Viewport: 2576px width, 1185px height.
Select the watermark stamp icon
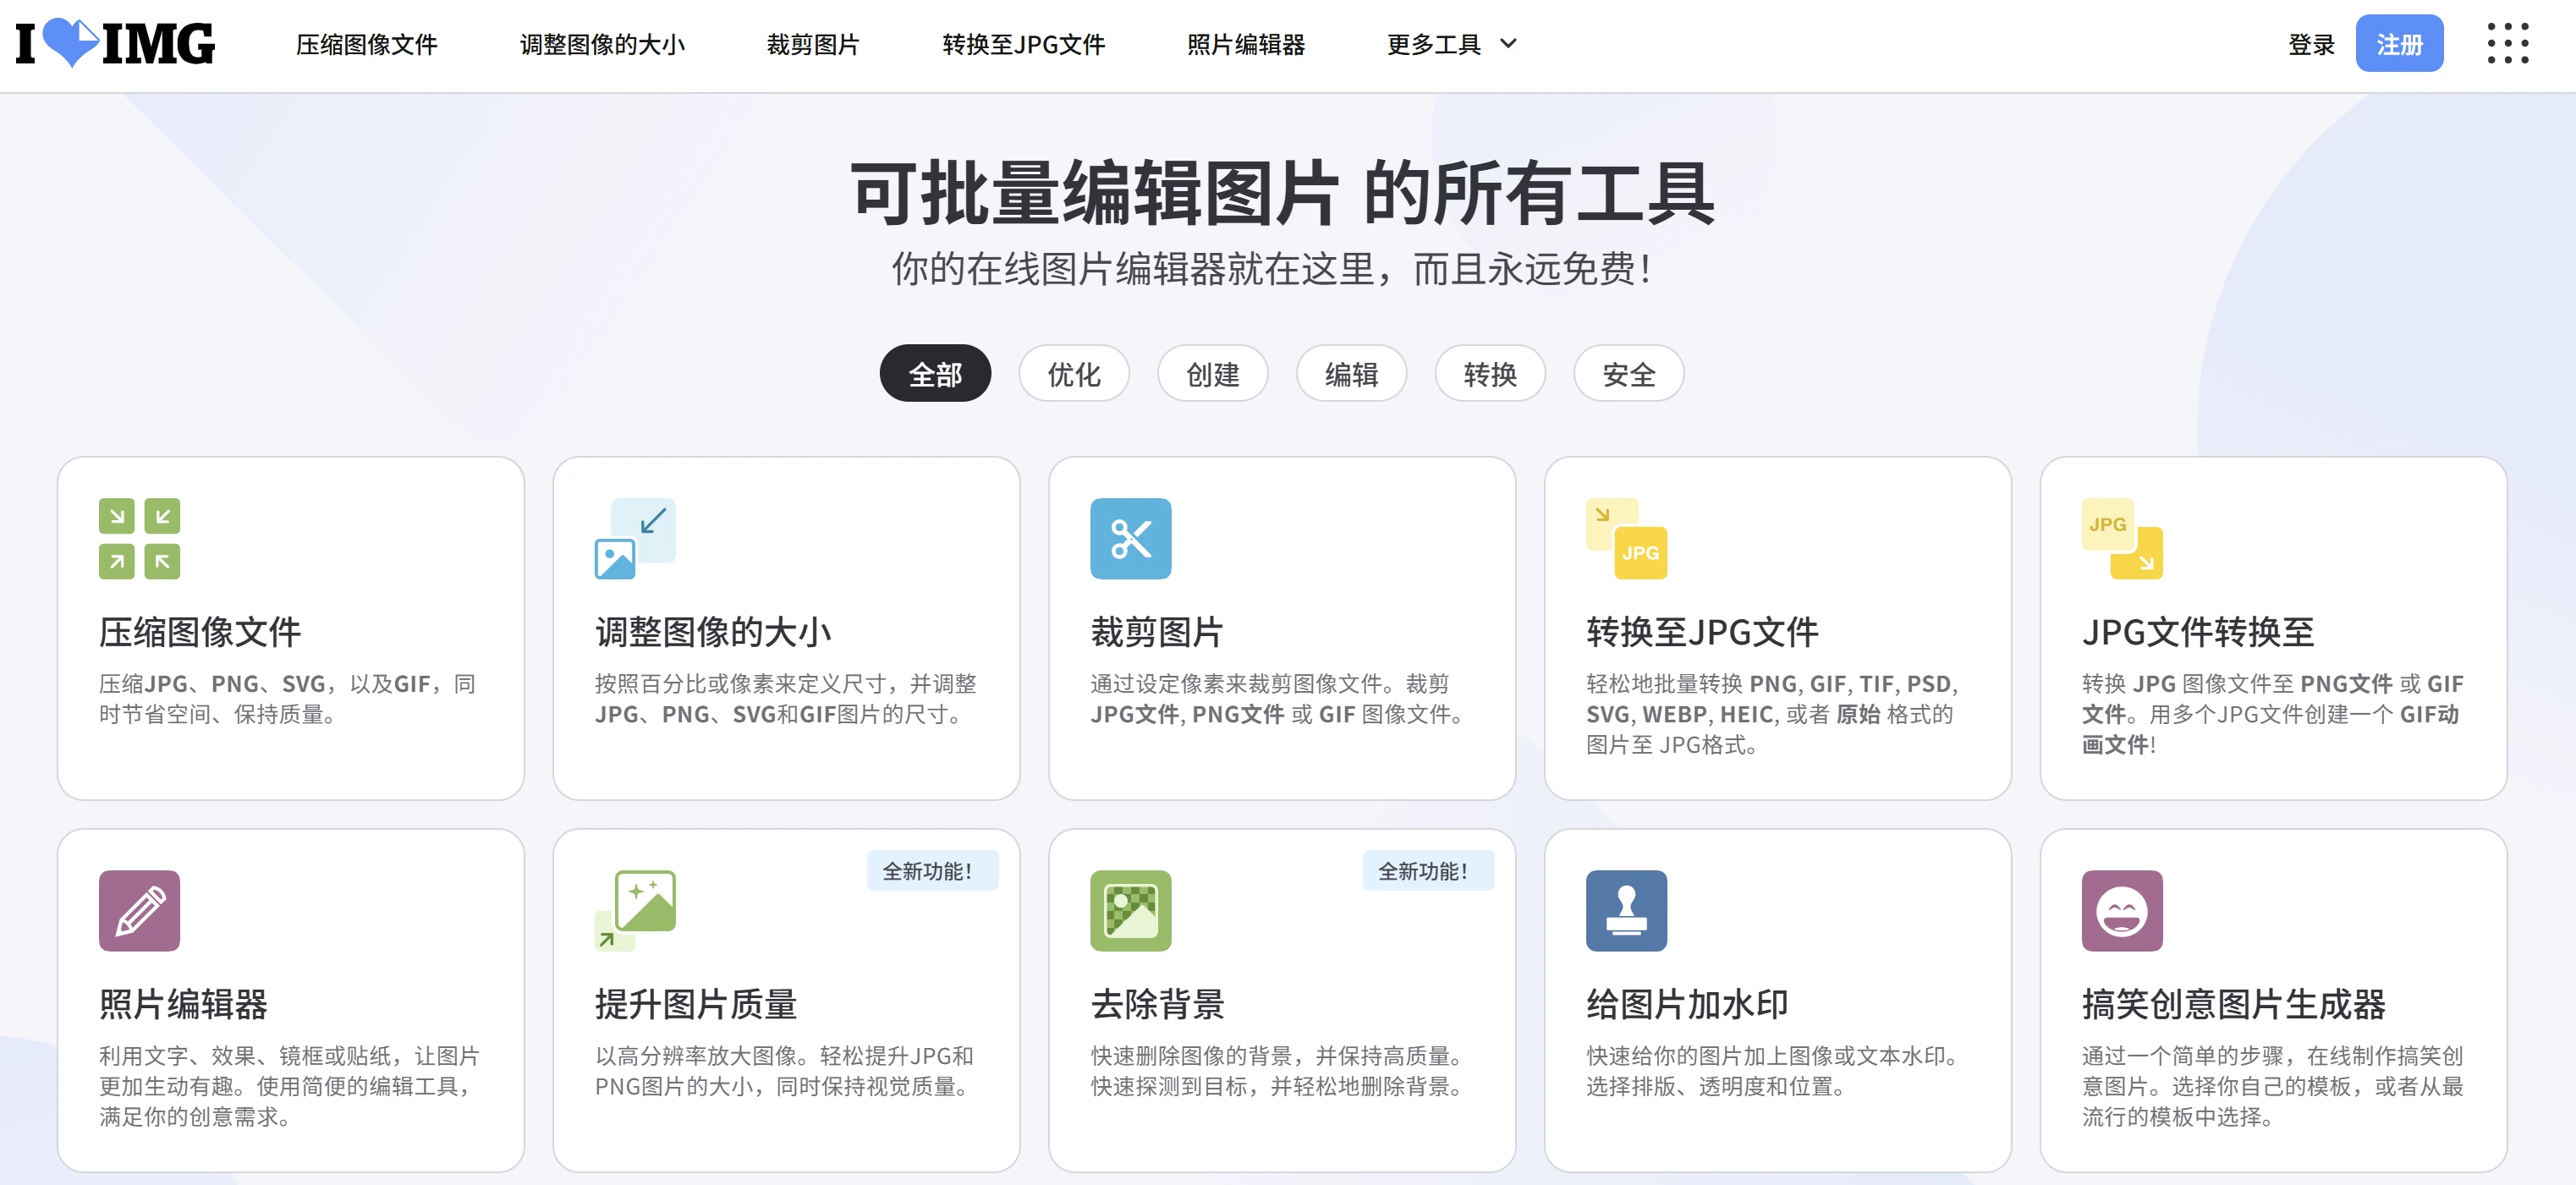pos(1626,910)
